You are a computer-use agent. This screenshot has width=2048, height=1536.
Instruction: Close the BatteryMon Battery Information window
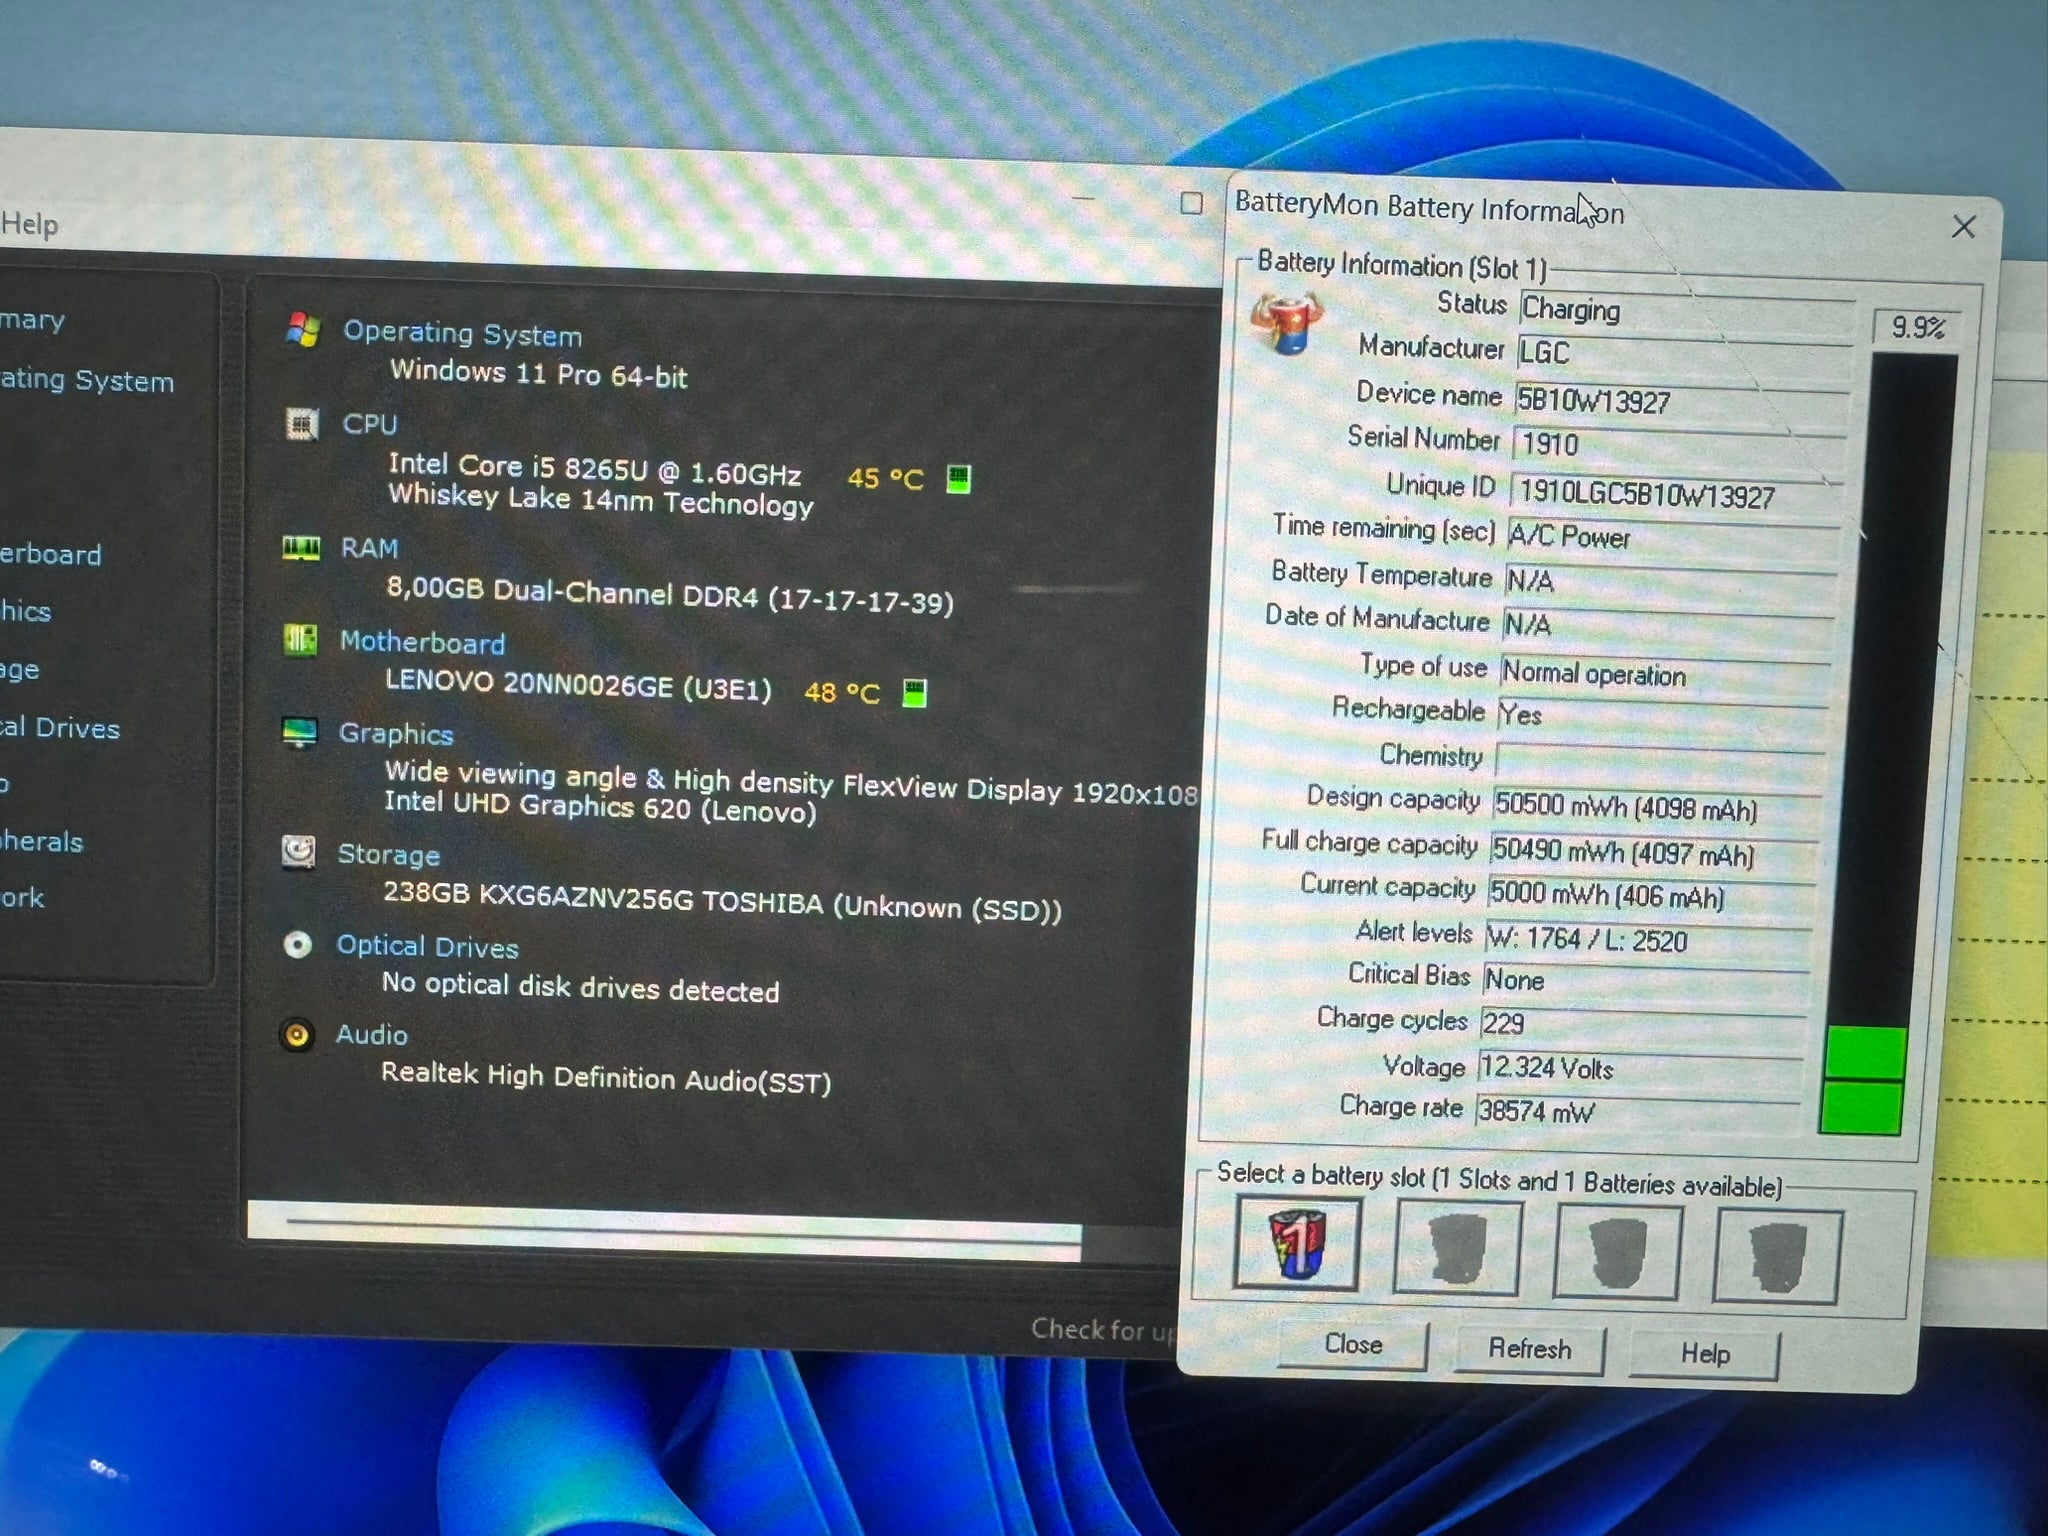pyautogui.click(x=1963, y=227)
